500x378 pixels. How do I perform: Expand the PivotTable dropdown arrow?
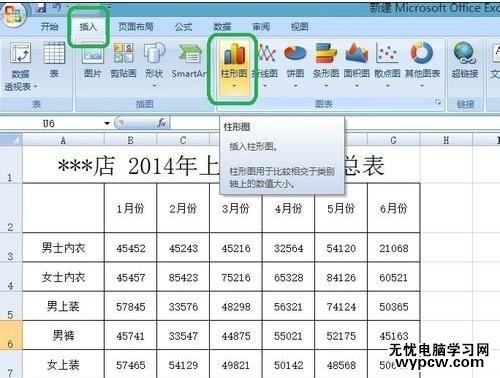[35, 87]
